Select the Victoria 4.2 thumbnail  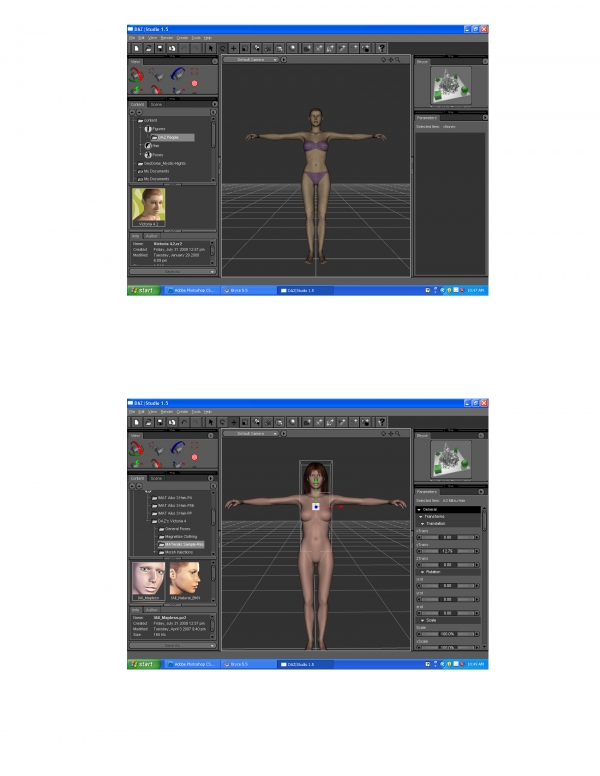tap(149, 207)
